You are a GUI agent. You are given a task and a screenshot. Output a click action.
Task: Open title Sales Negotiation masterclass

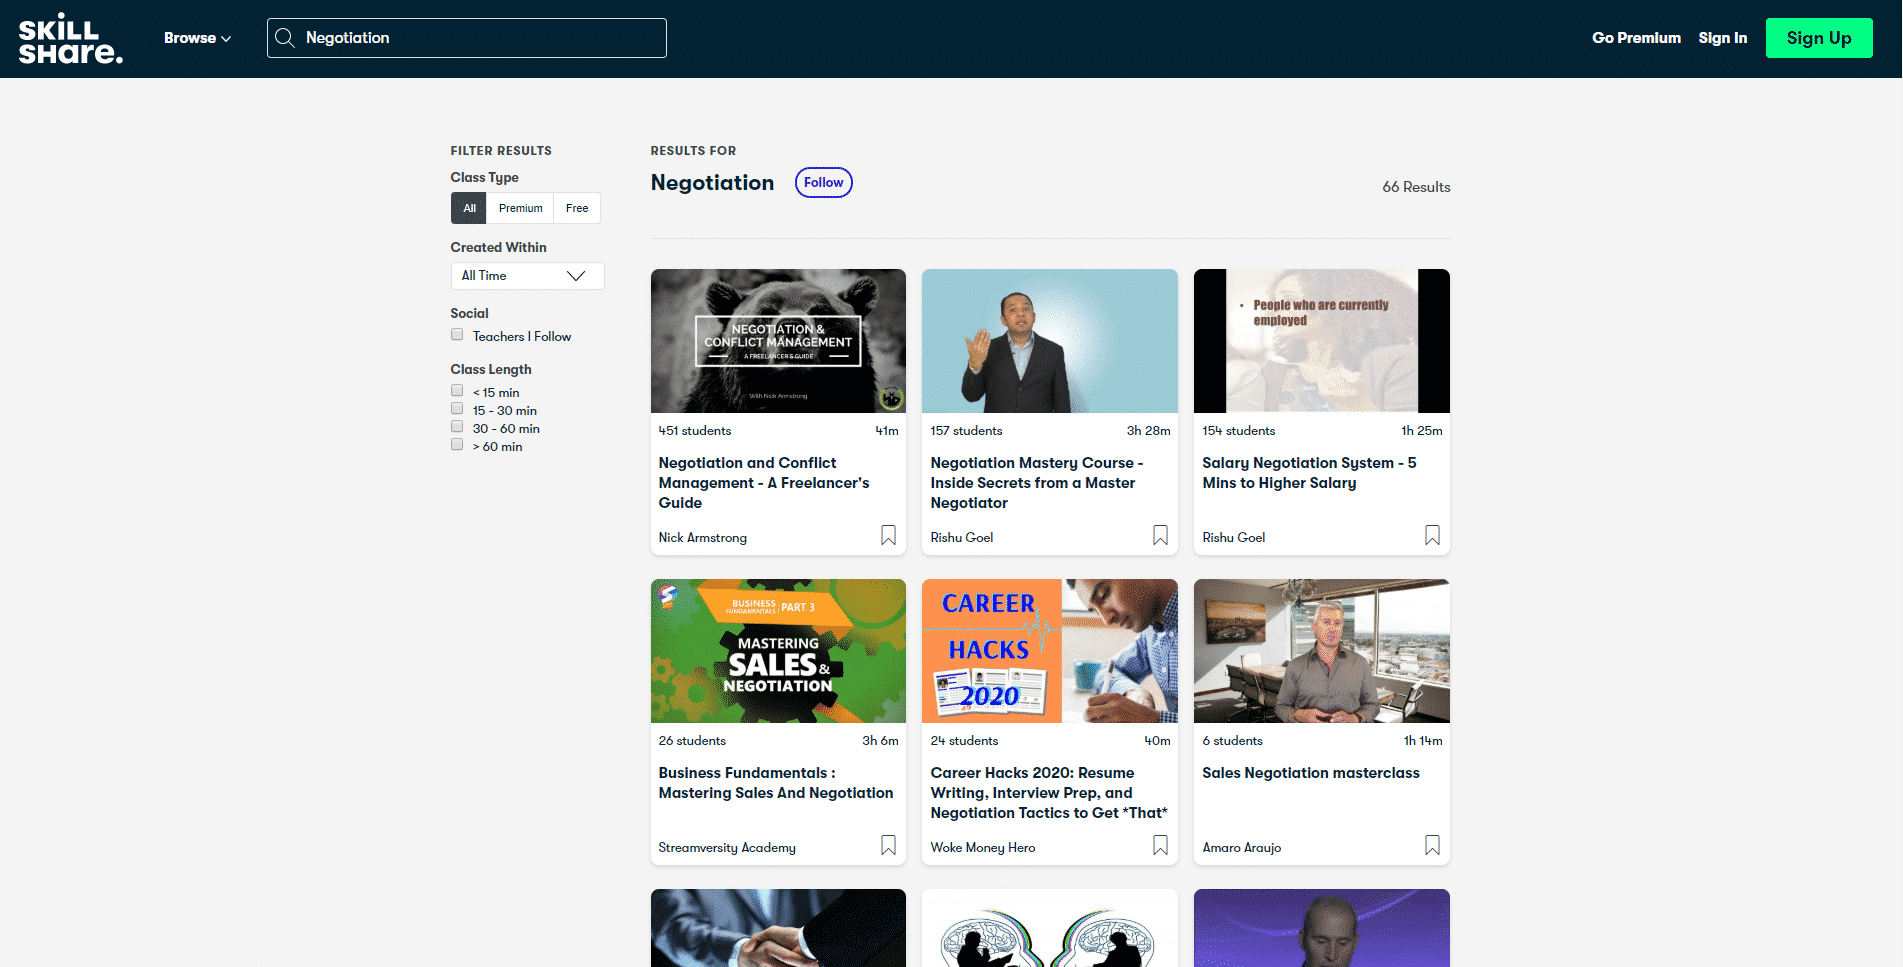tap(1311, 773)
